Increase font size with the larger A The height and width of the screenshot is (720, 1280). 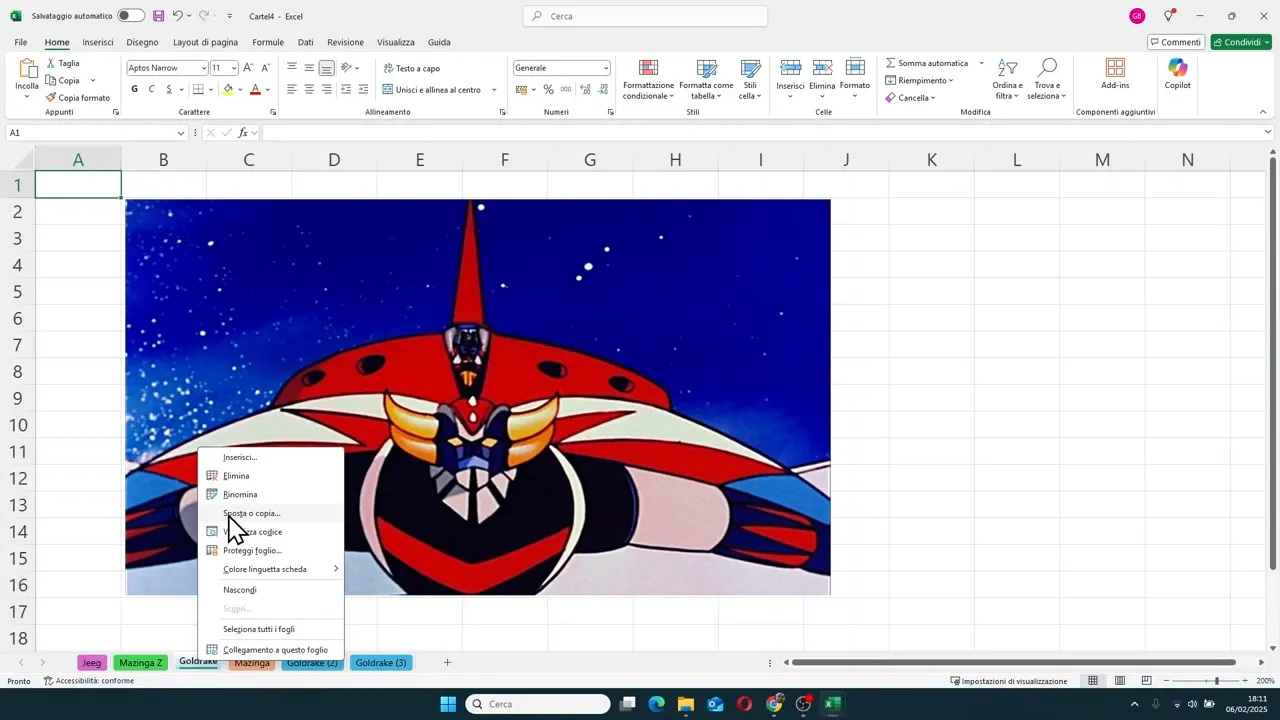click(248, 68)
